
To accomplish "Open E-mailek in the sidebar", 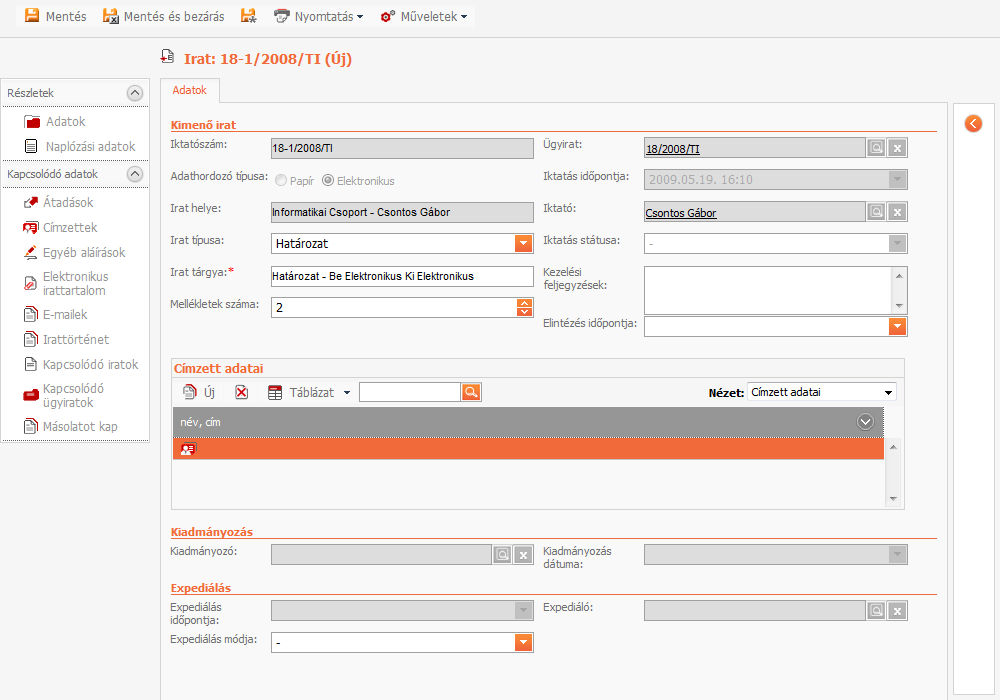I will [55, 314].
